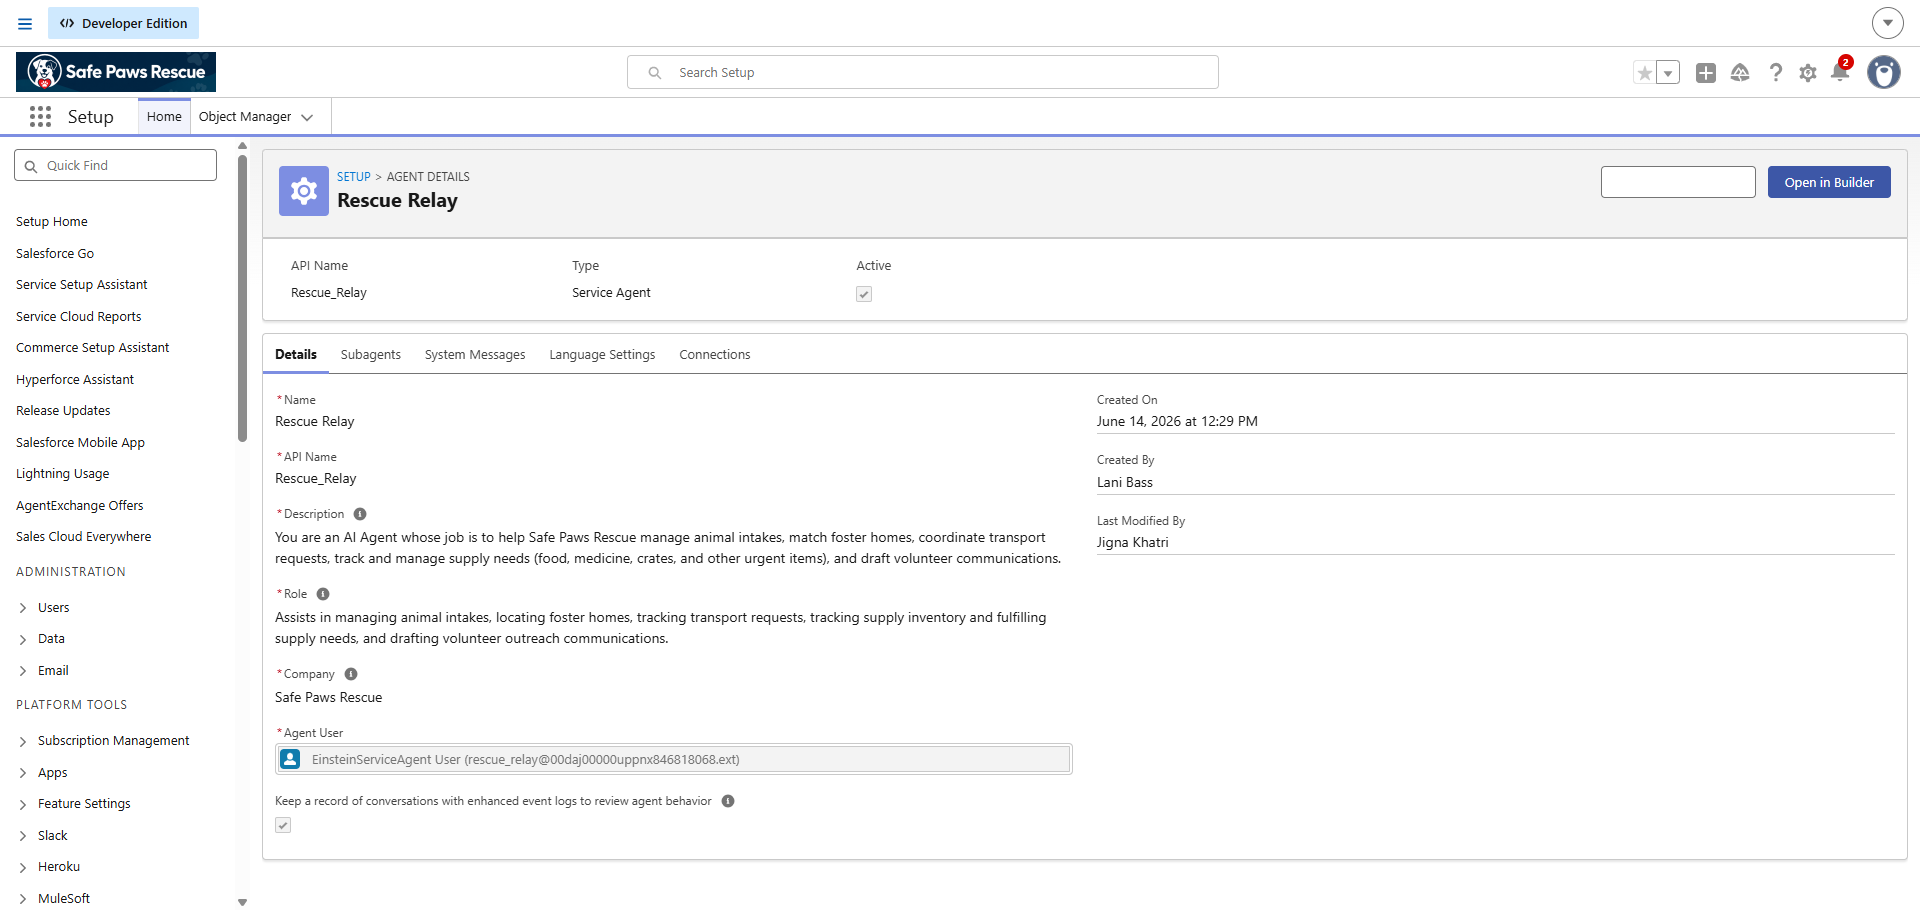Expand the Data tree node

click(23, 639)
